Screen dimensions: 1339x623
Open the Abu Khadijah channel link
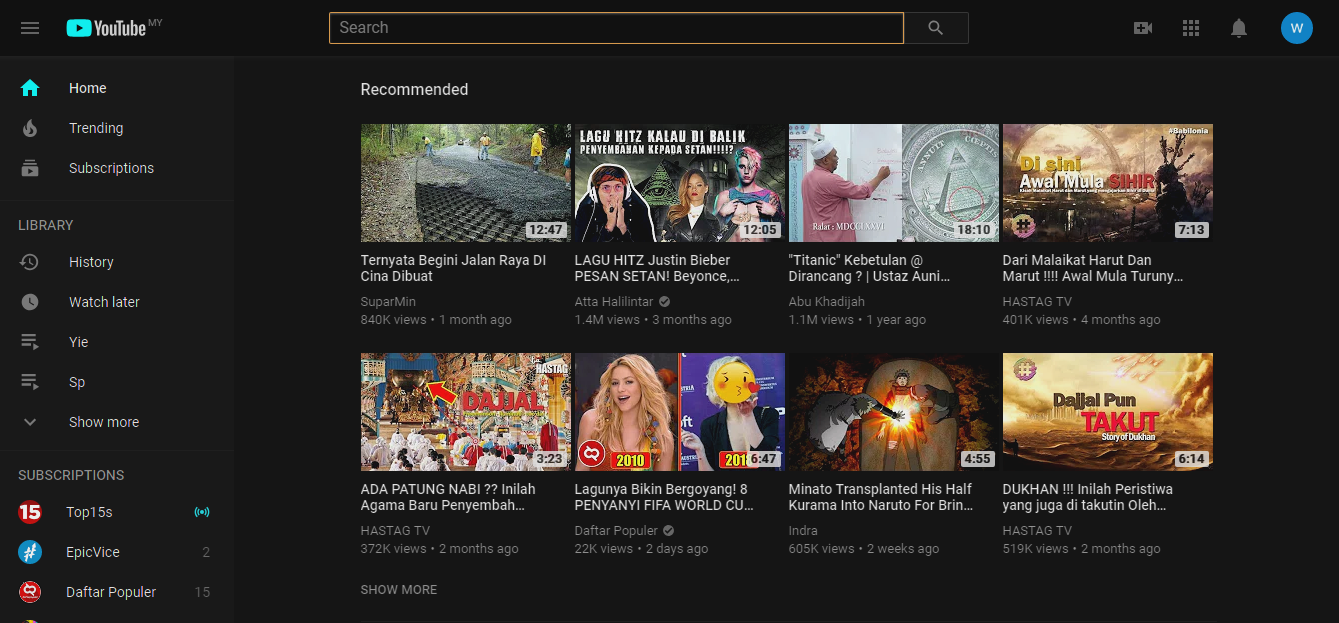click(x=827, y=302)
